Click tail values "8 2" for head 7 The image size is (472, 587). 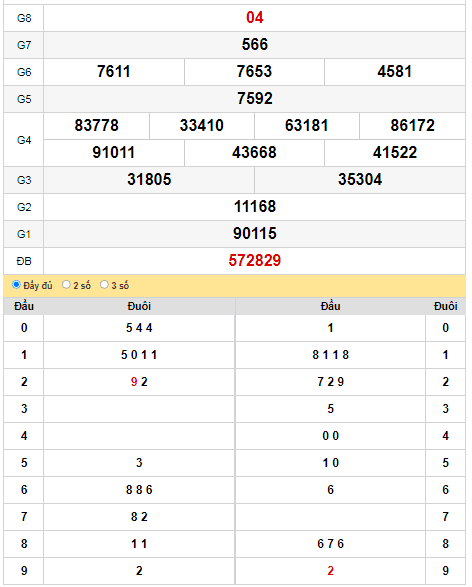tap(139, 517)
